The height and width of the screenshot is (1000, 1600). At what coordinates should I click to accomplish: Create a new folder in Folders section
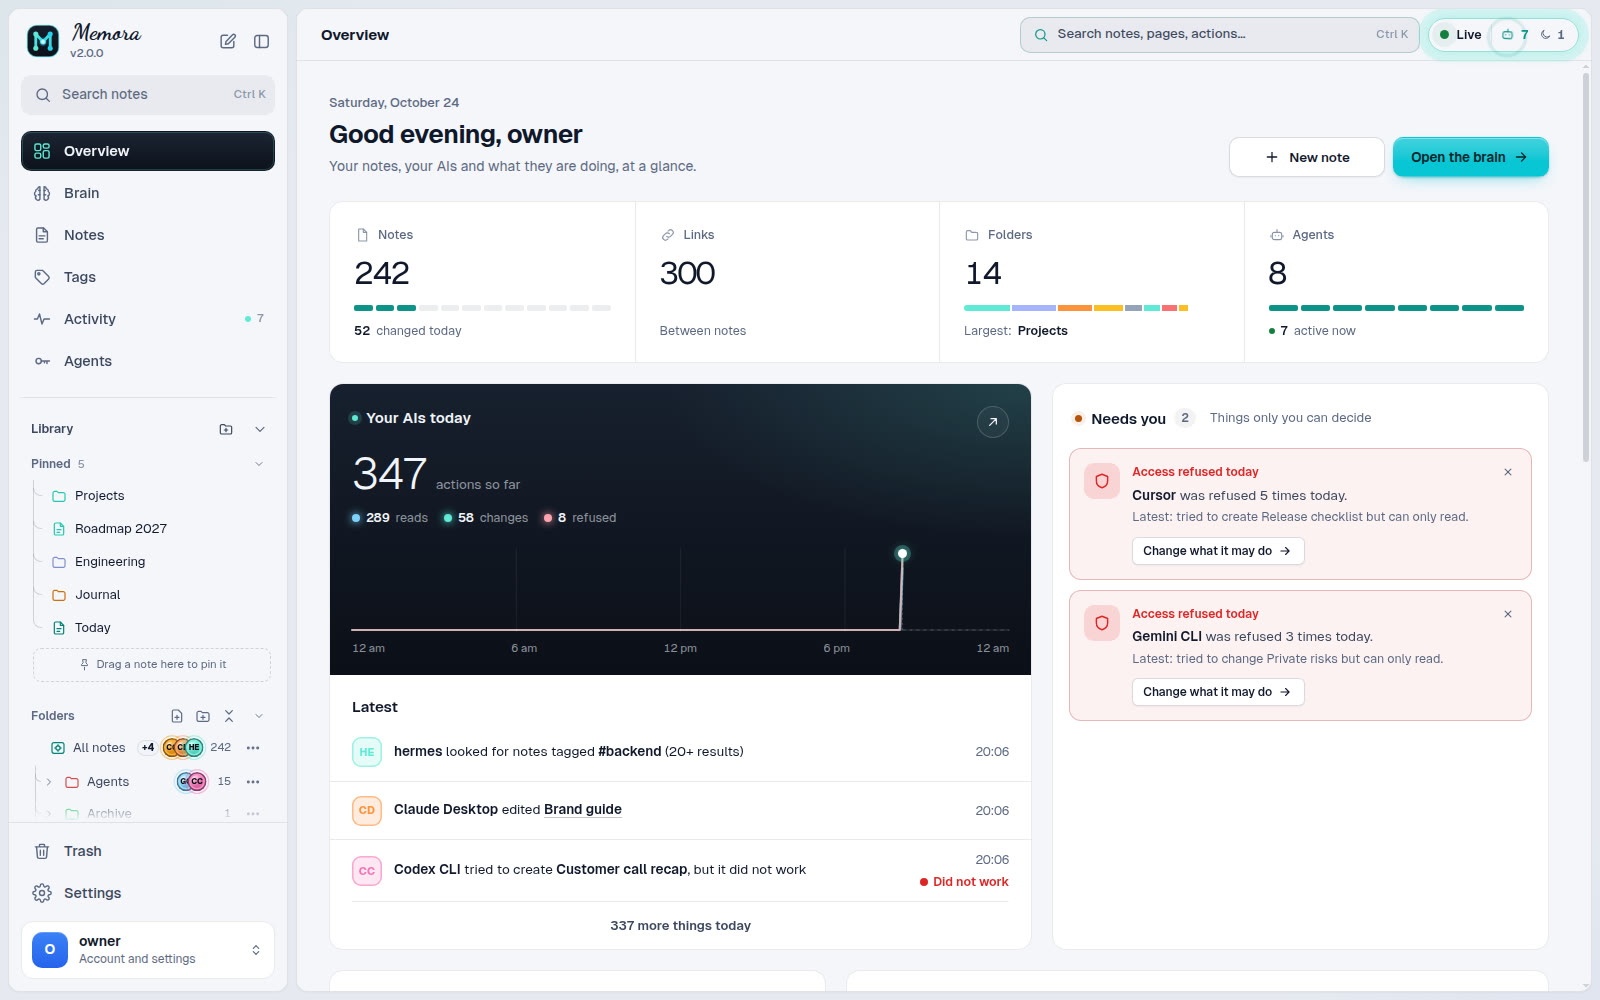click(x=203, y=716)
